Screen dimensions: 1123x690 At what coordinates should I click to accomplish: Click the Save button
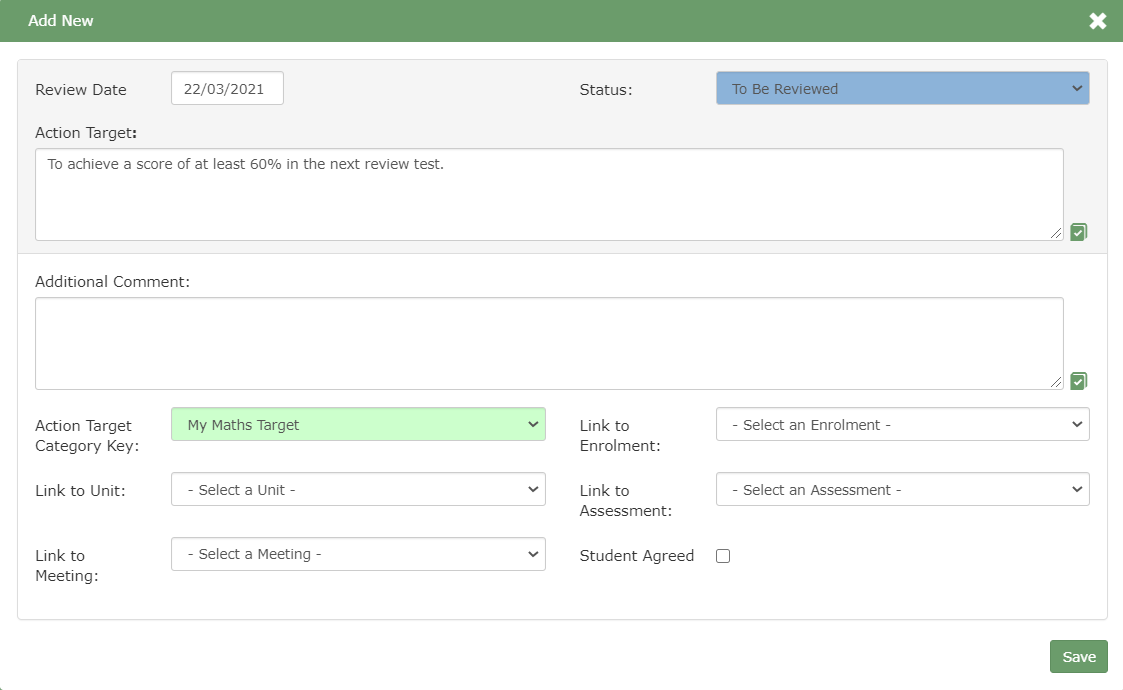click(x=1079, y=656)
